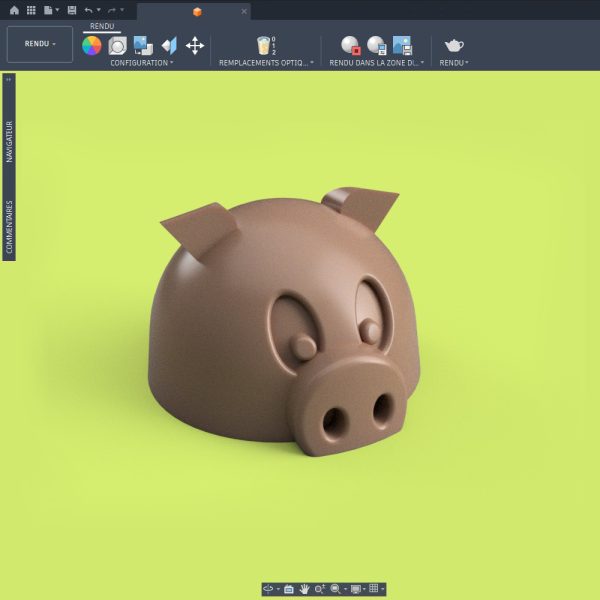This screenshot has width=600, height=600.
Task: Open Scene Settings icon
Action: tap(117, 46)
